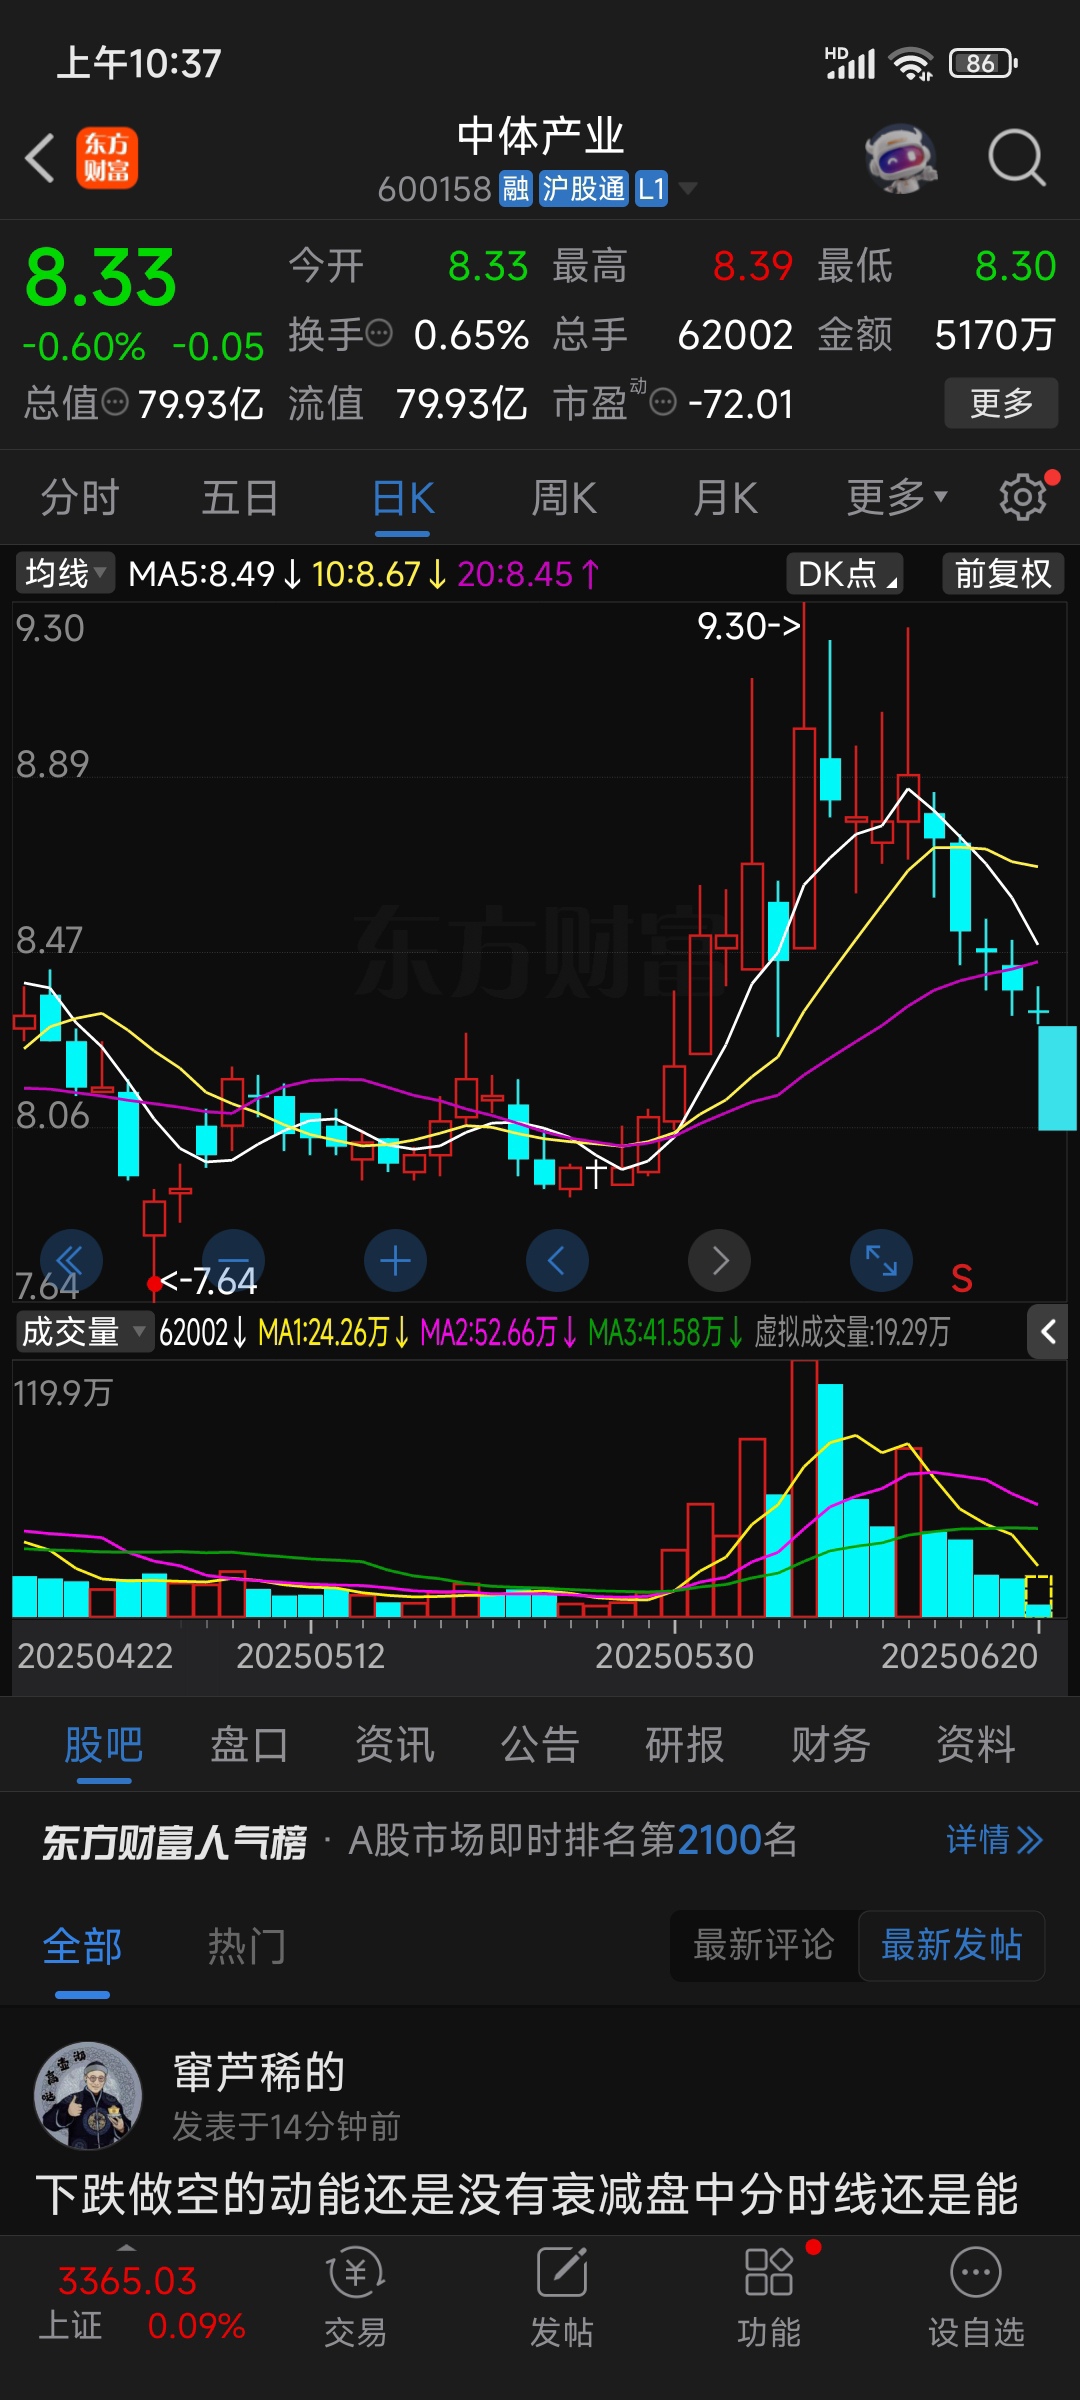Open the robot assistant avatar
The image size is (1080, 2400).
pos(901,158)
